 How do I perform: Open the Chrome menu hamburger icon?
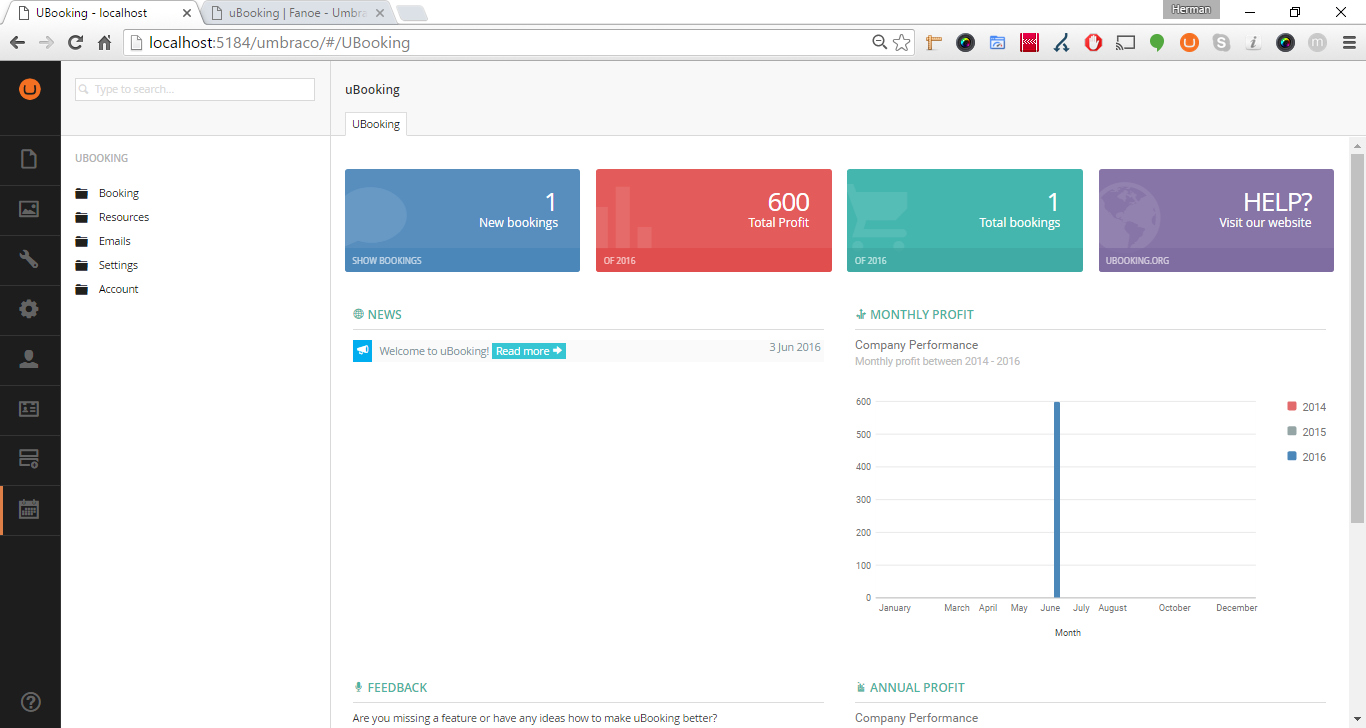pyautogui.click(x=1347, y=43)
